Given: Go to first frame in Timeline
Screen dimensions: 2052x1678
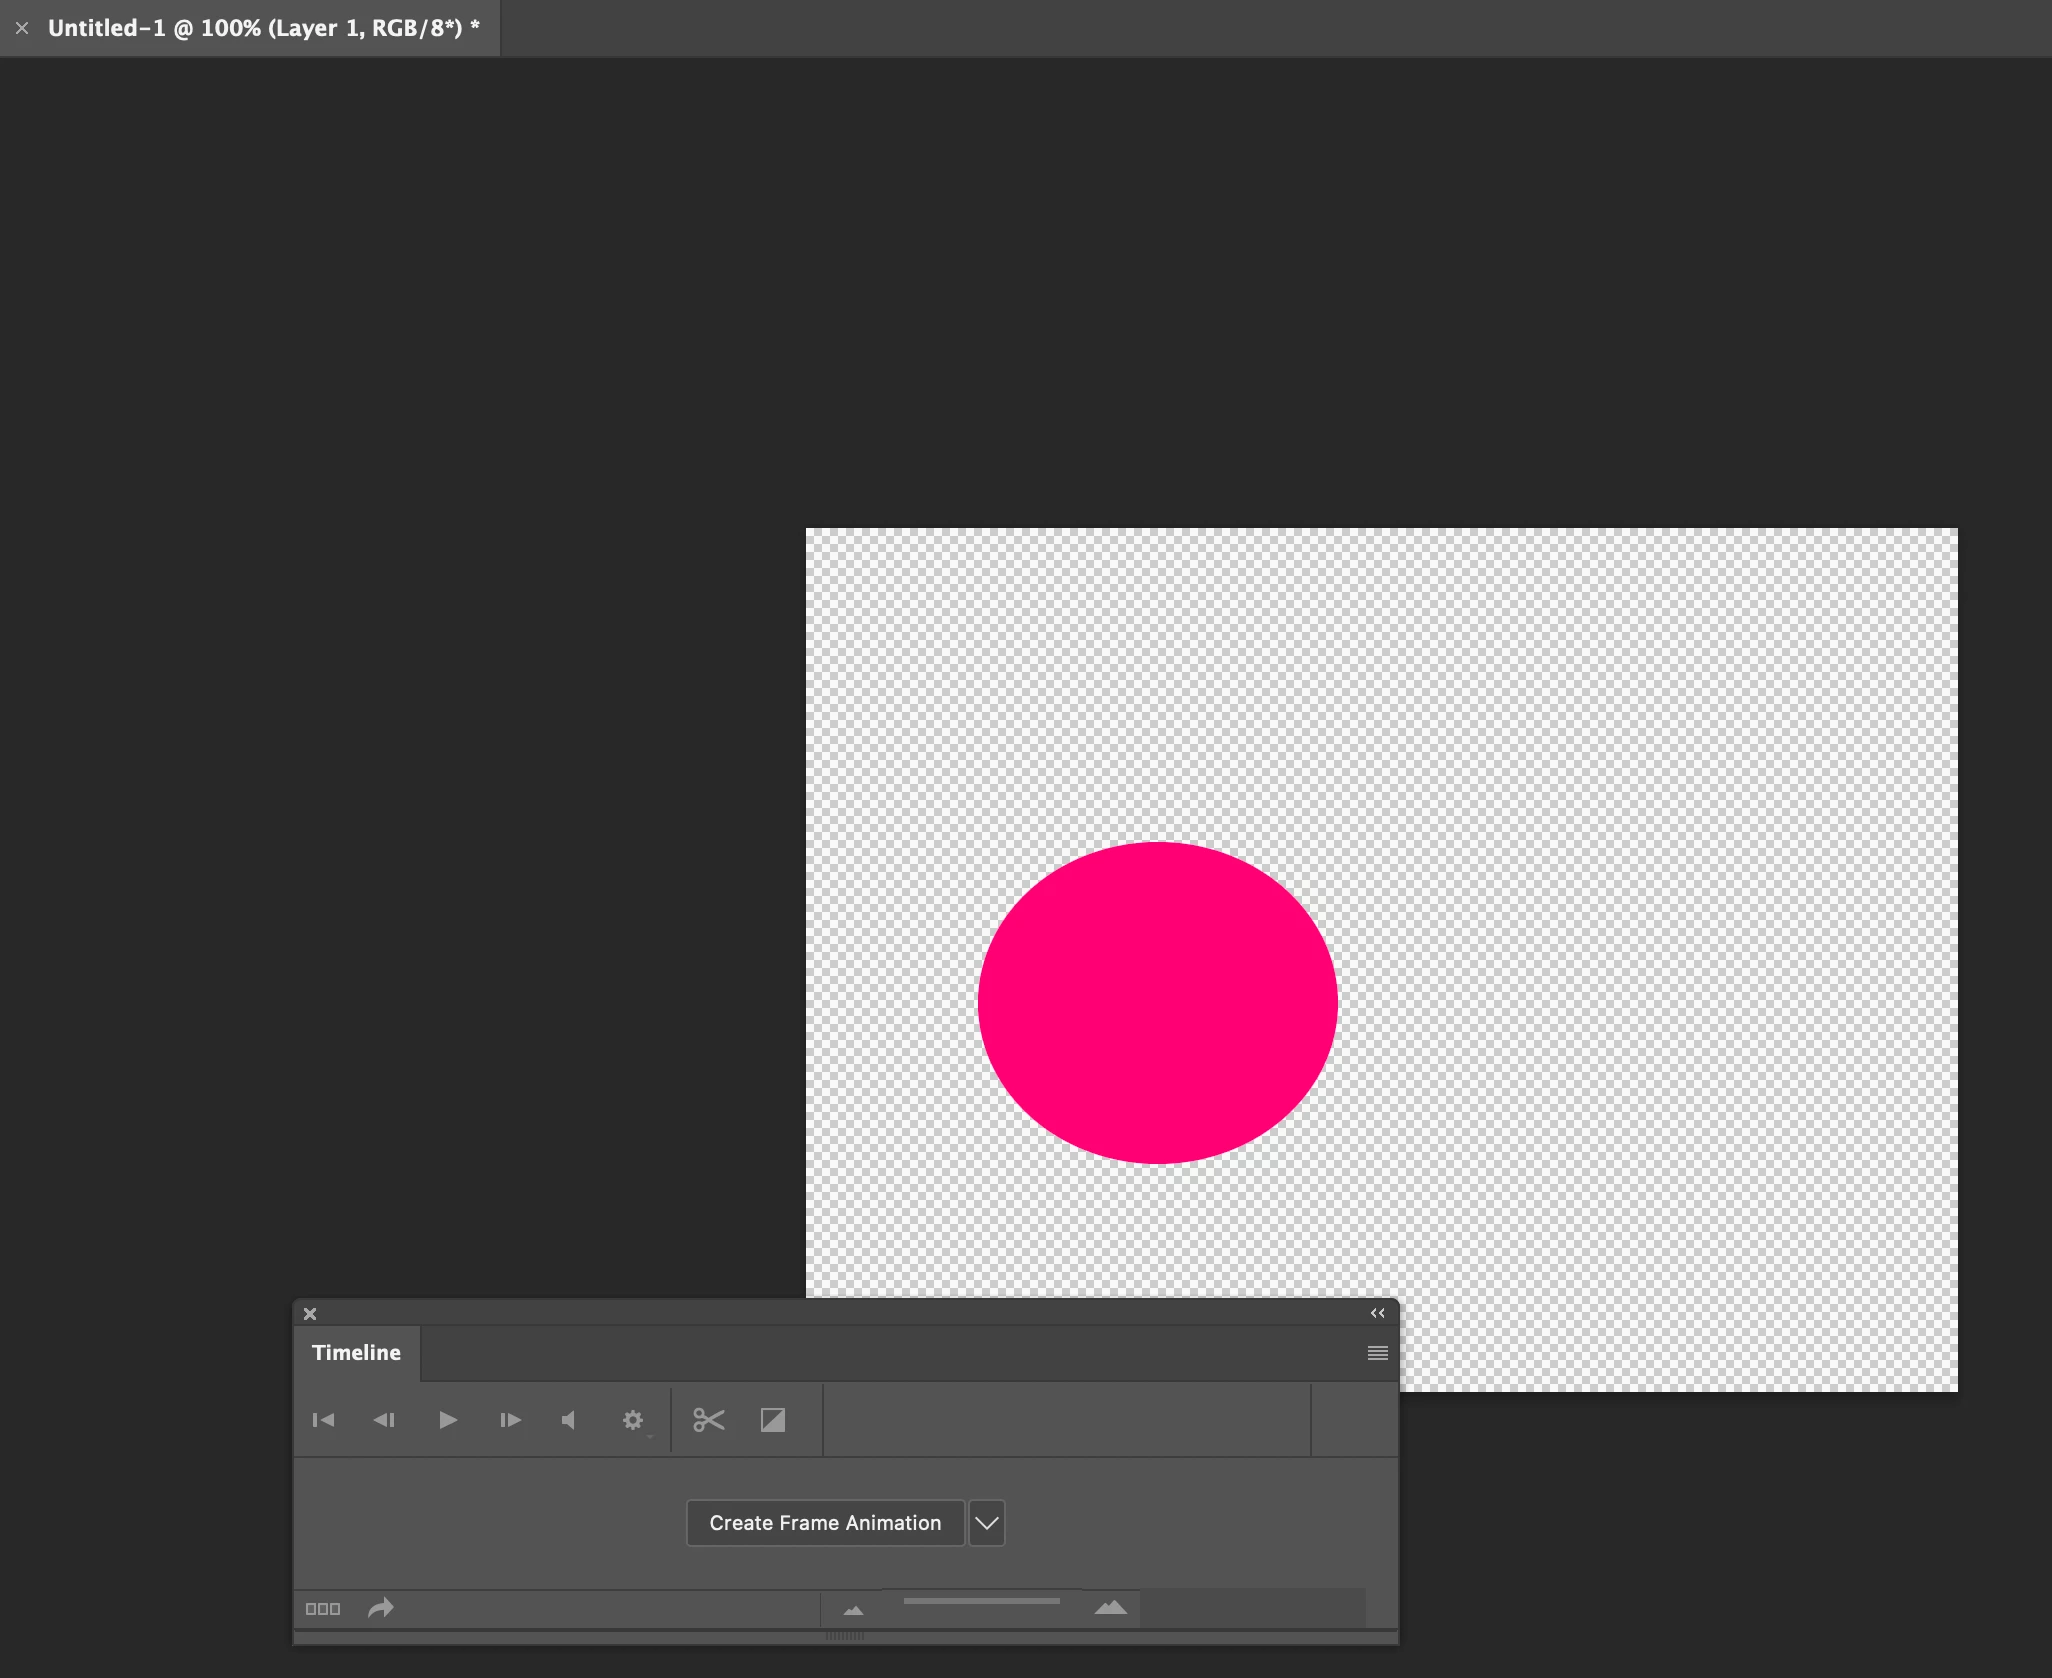Looking at the screenshot, I should pyautogui.click(x=323, y=1420).
